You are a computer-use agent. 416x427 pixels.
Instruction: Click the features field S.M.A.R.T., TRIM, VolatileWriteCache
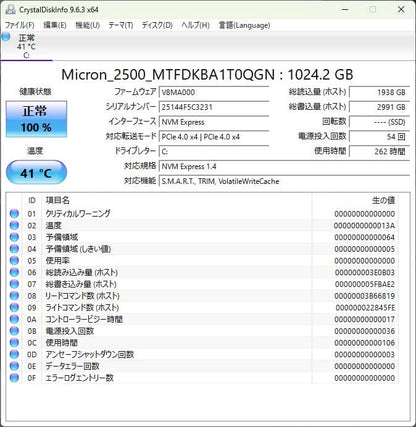284,181
